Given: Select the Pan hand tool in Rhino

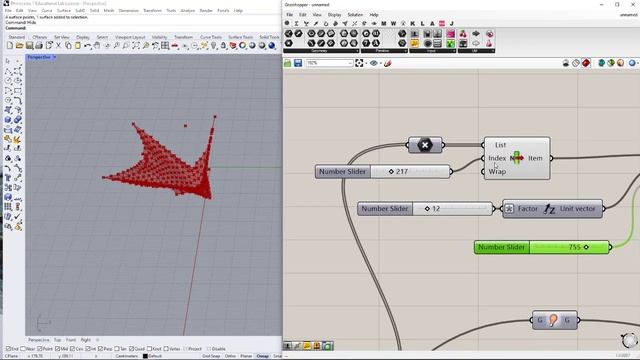Looking at the screenshot, I should tap(97, 46).
